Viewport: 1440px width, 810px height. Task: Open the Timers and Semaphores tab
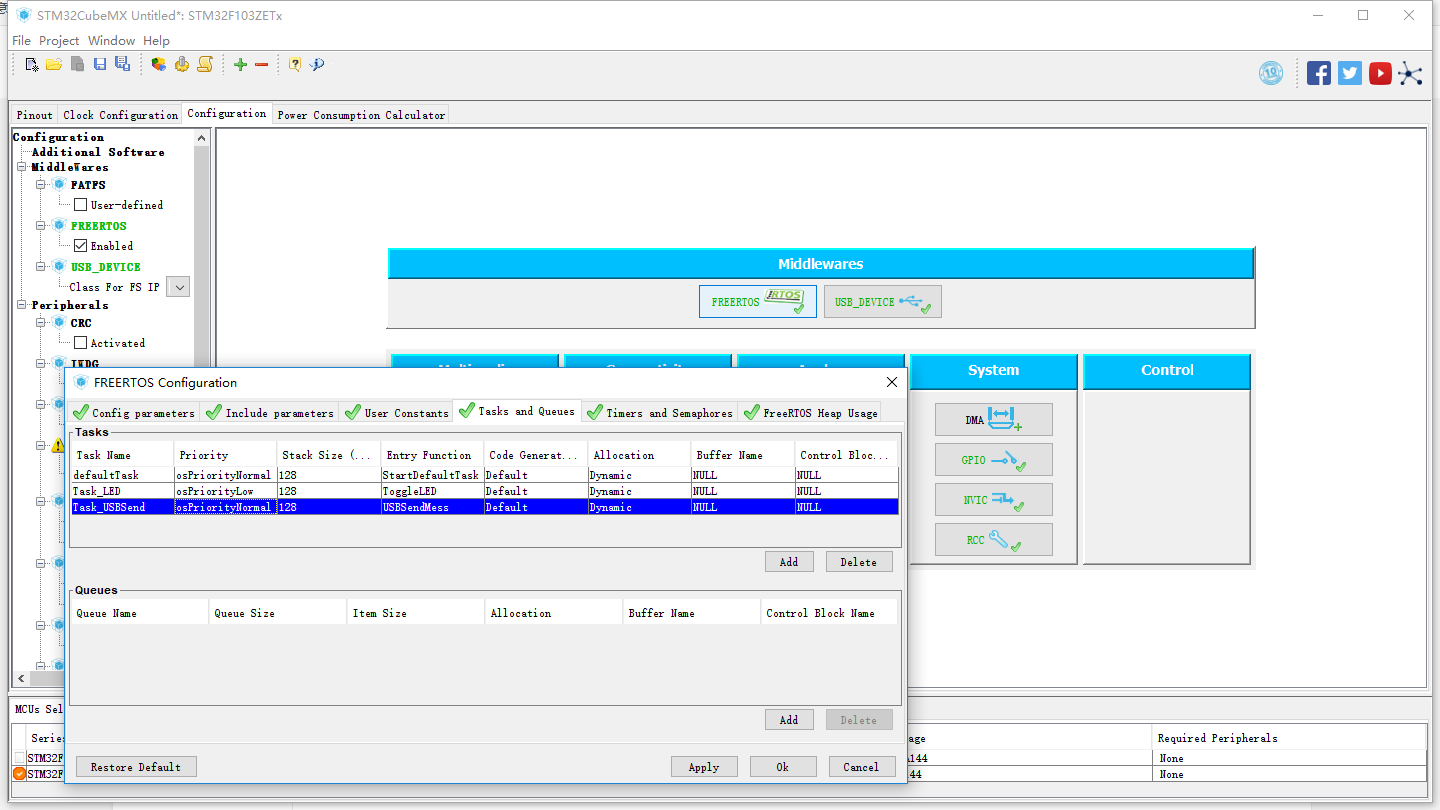tap(659, 412)
